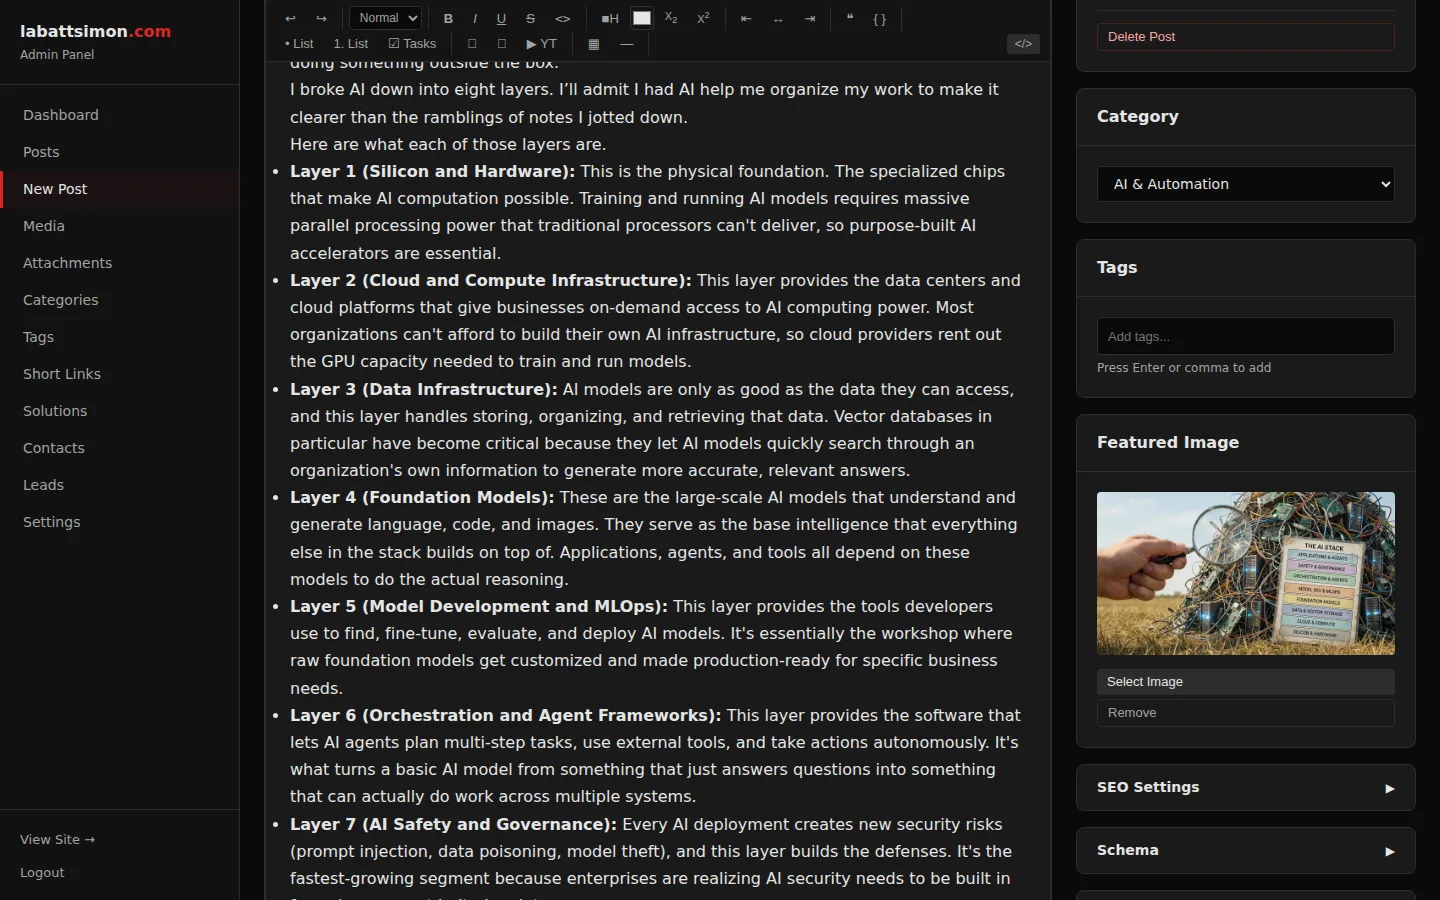Navigate to the Media section

pyautogui.click(x=43, y=226)
